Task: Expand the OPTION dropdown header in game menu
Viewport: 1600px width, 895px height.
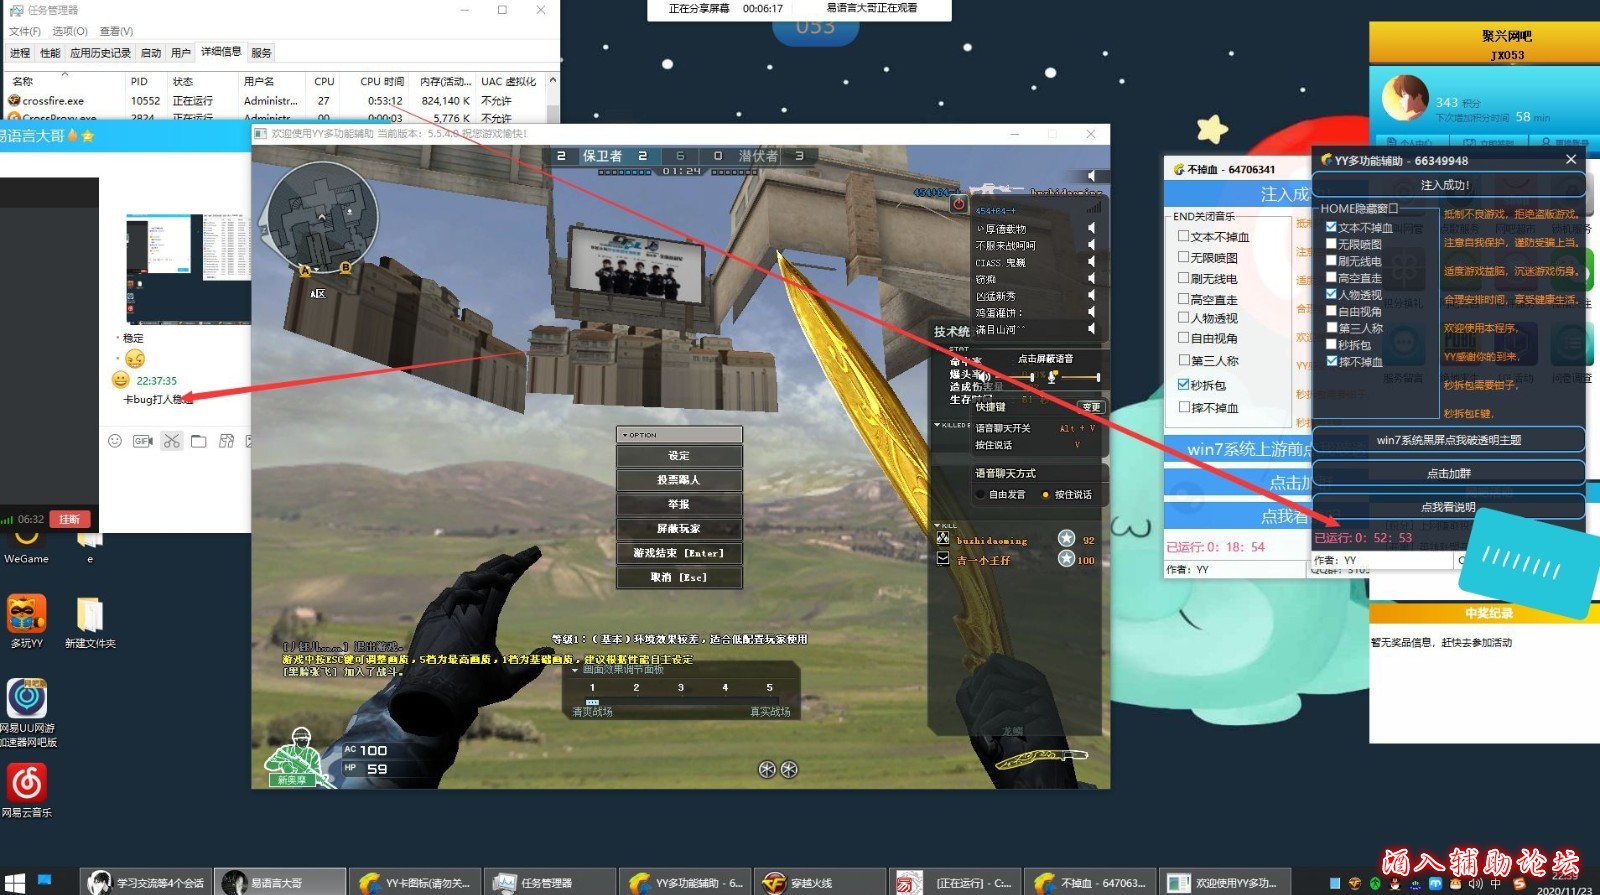Action: click(679, 435)
